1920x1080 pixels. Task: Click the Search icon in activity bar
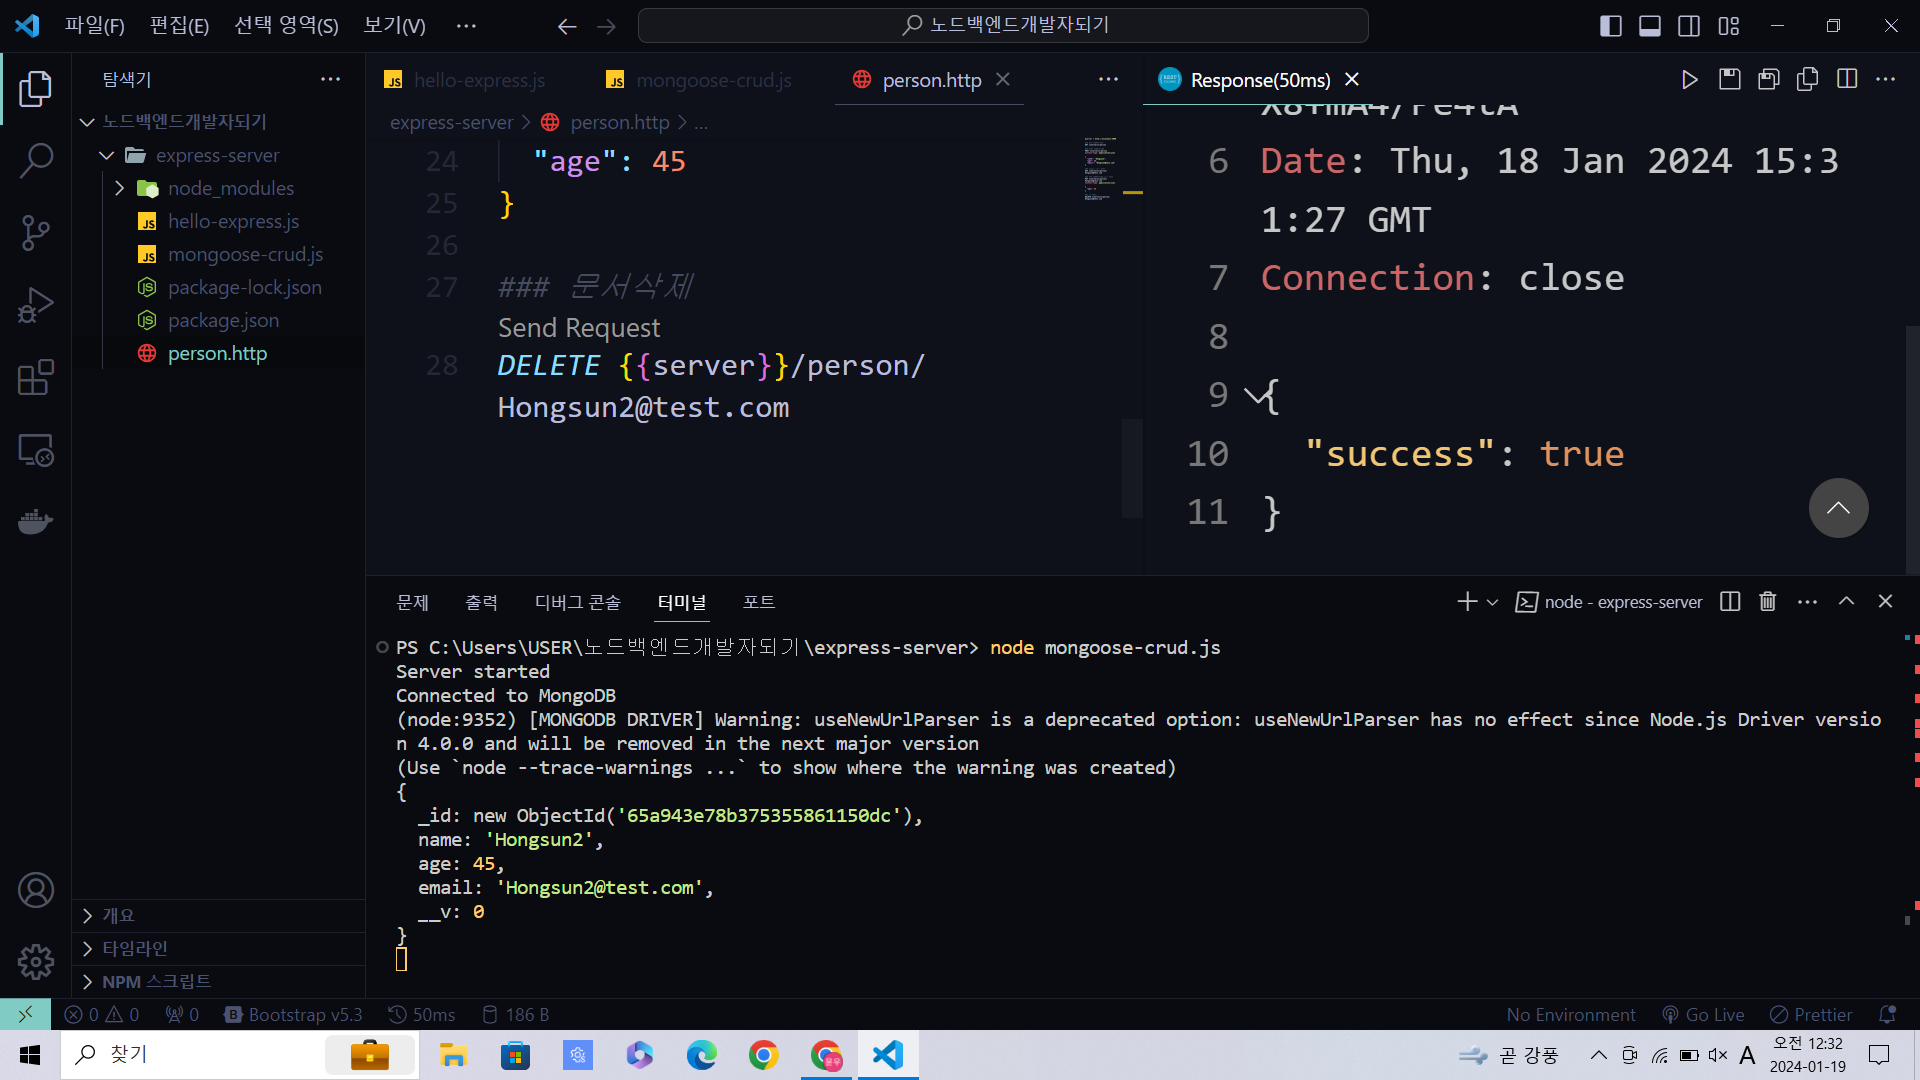coord(36,160)
